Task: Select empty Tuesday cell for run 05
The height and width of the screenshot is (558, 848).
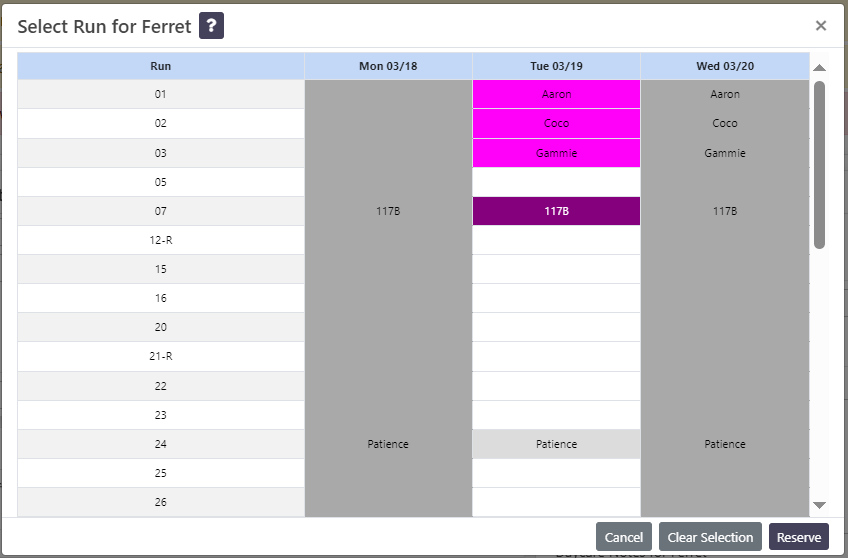Action: [x=556, y=182]
